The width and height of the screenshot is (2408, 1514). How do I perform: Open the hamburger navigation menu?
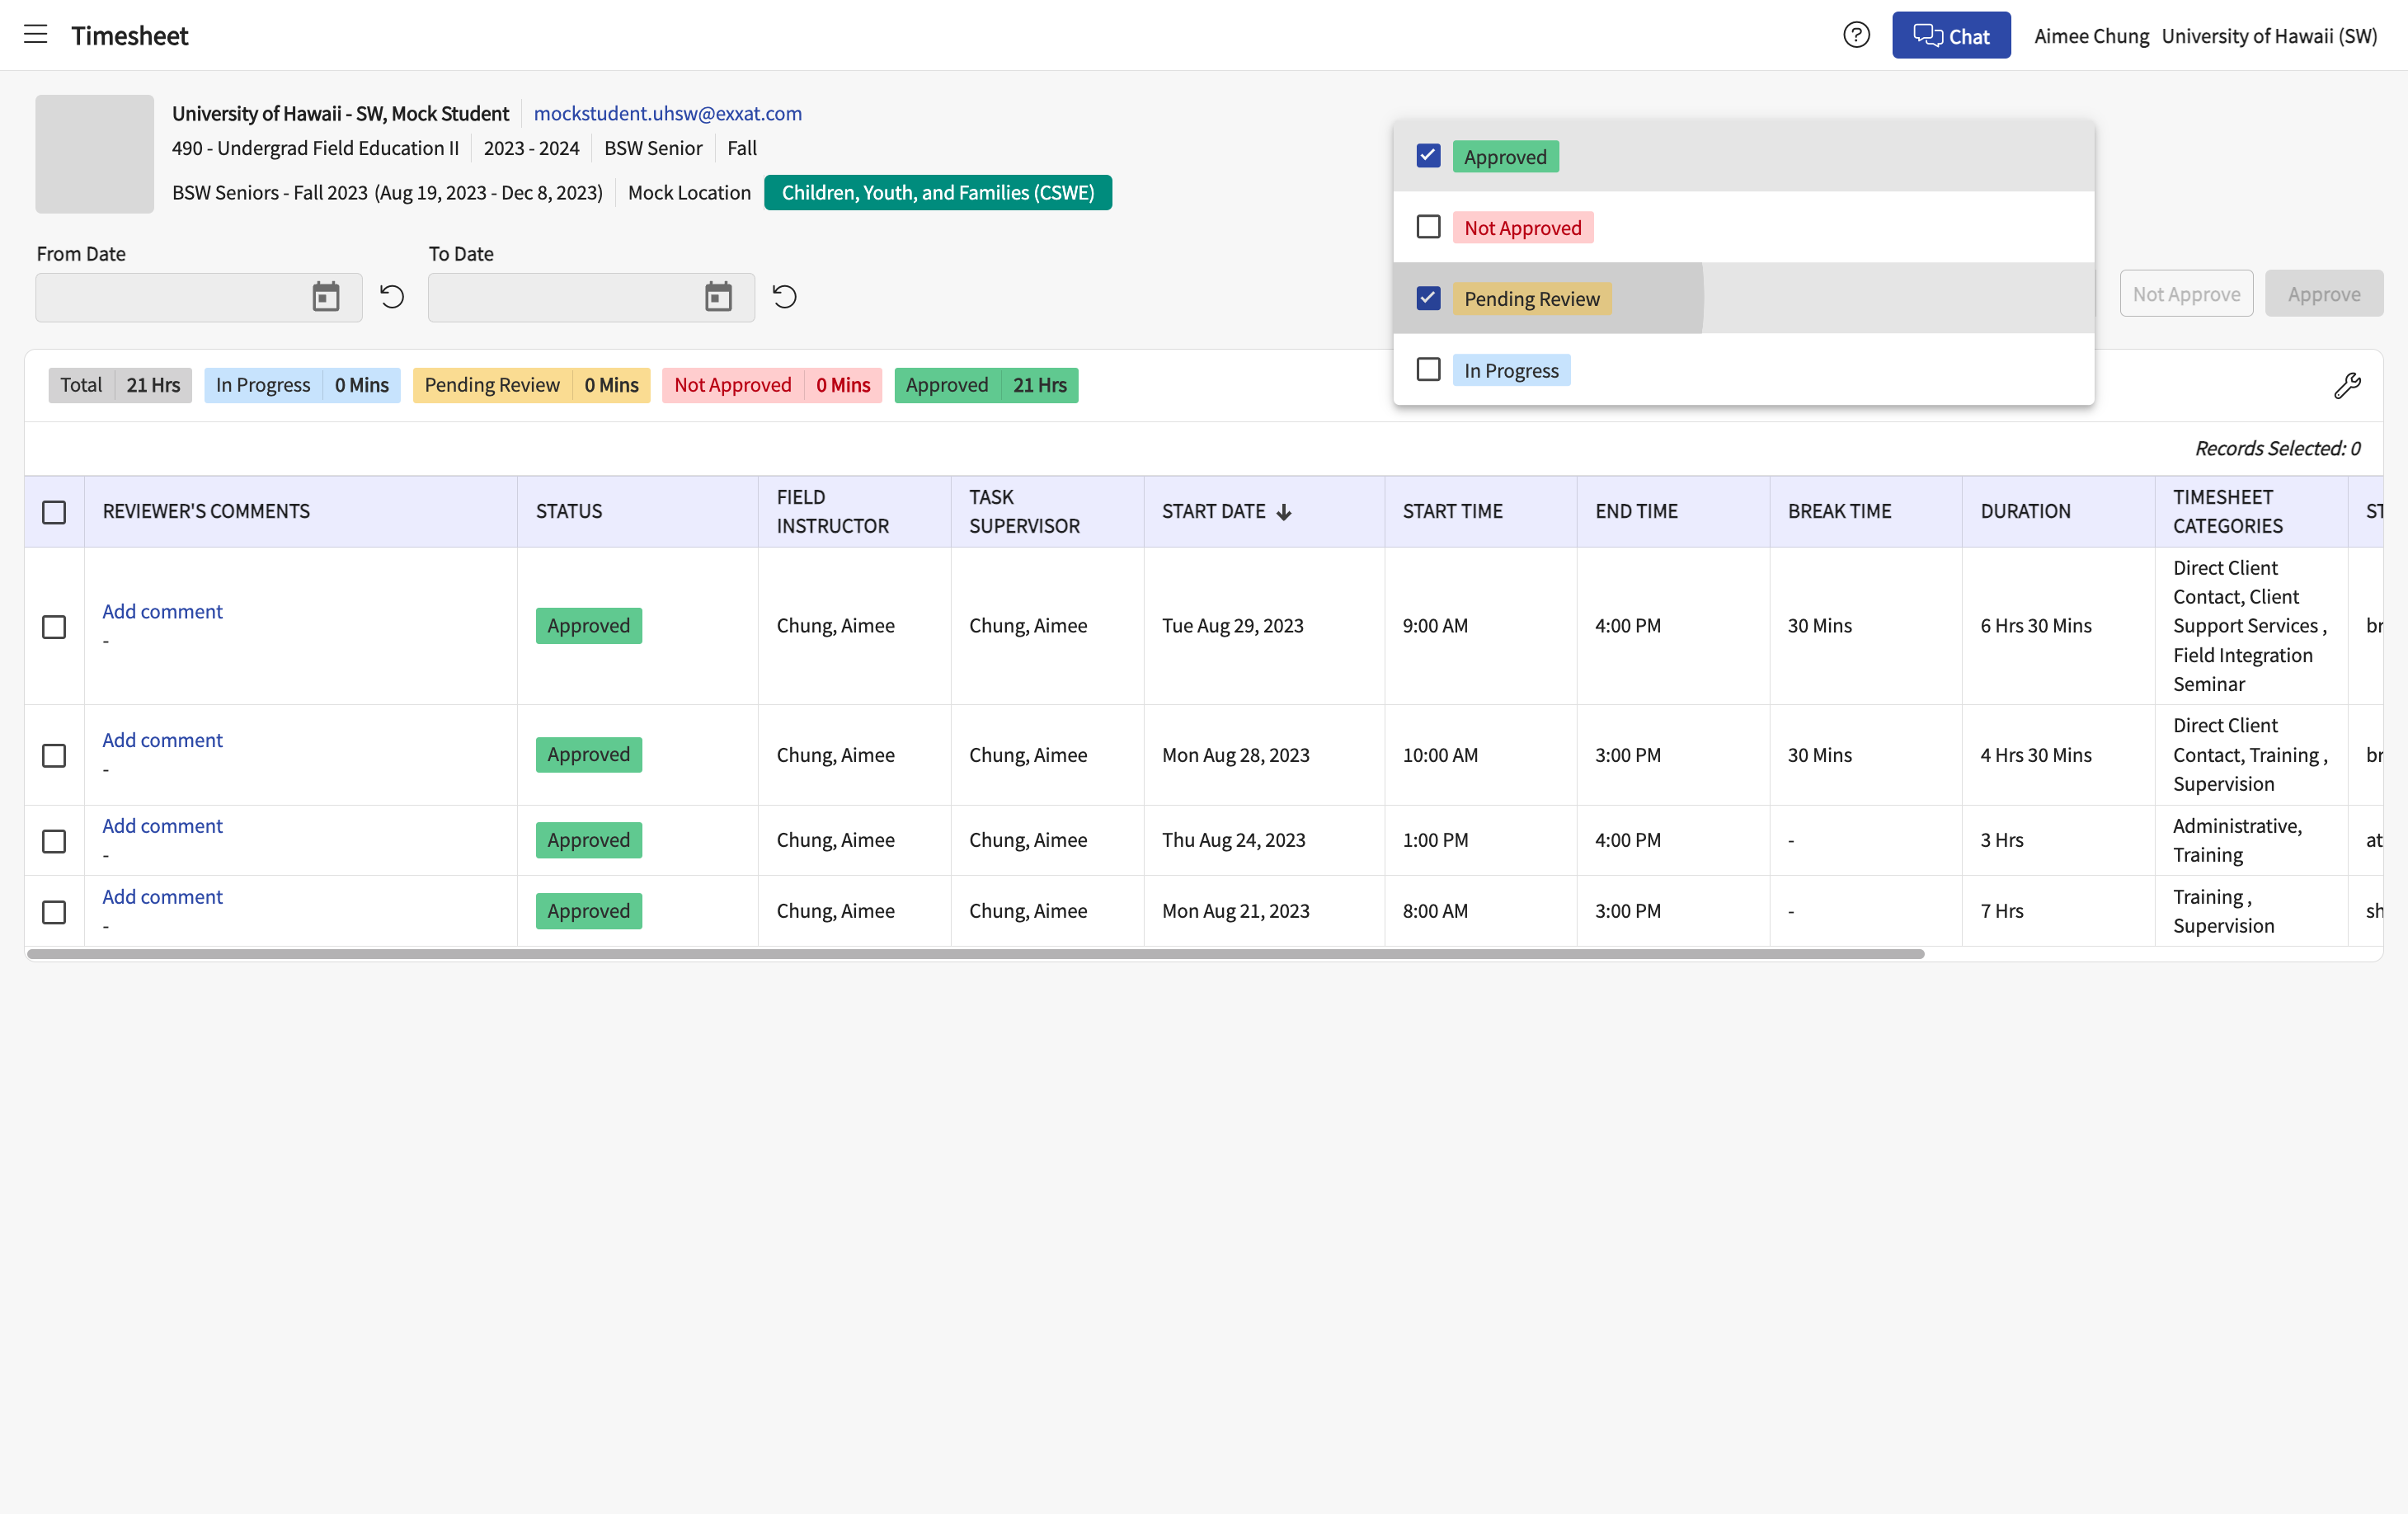pyautogui.click(x=36, y=35)
